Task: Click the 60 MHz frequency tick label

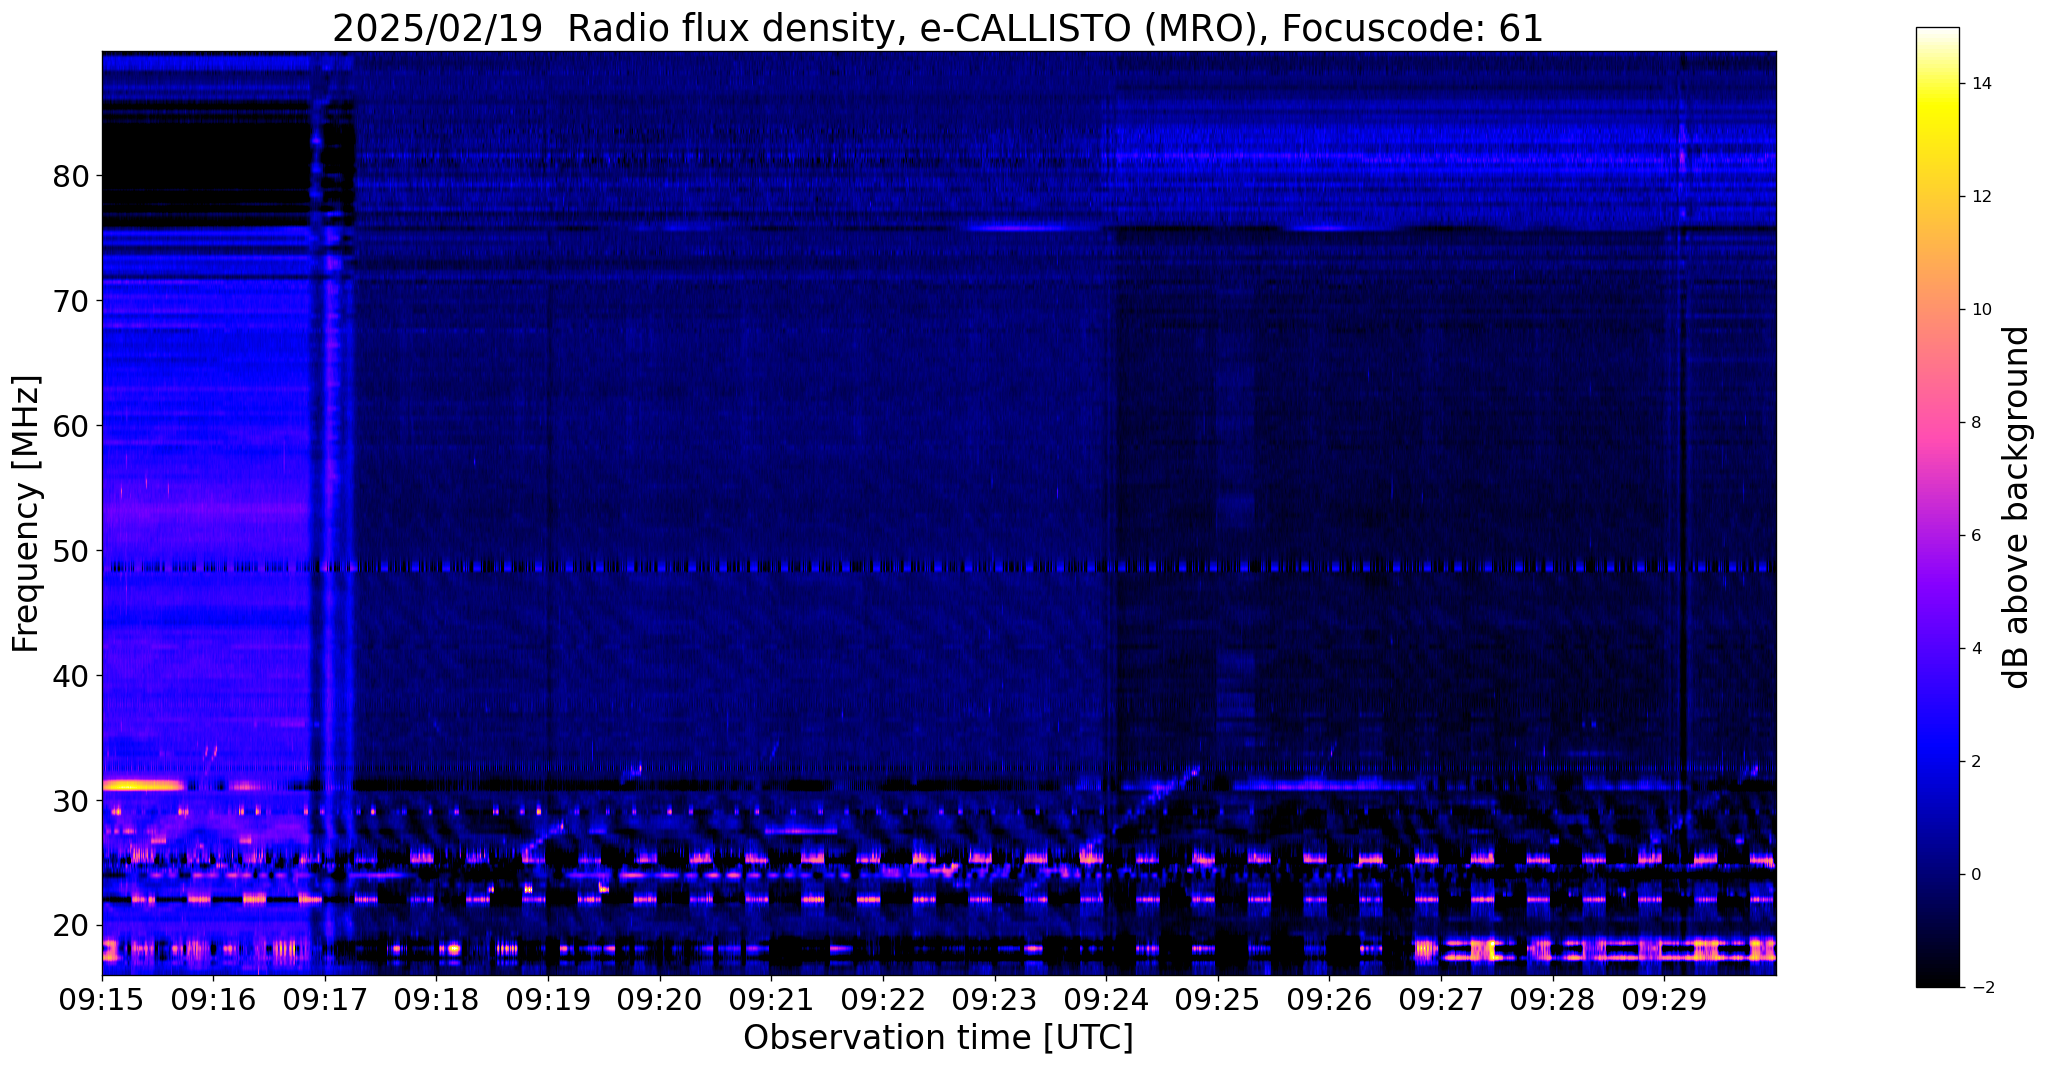Action: point(70,426)
